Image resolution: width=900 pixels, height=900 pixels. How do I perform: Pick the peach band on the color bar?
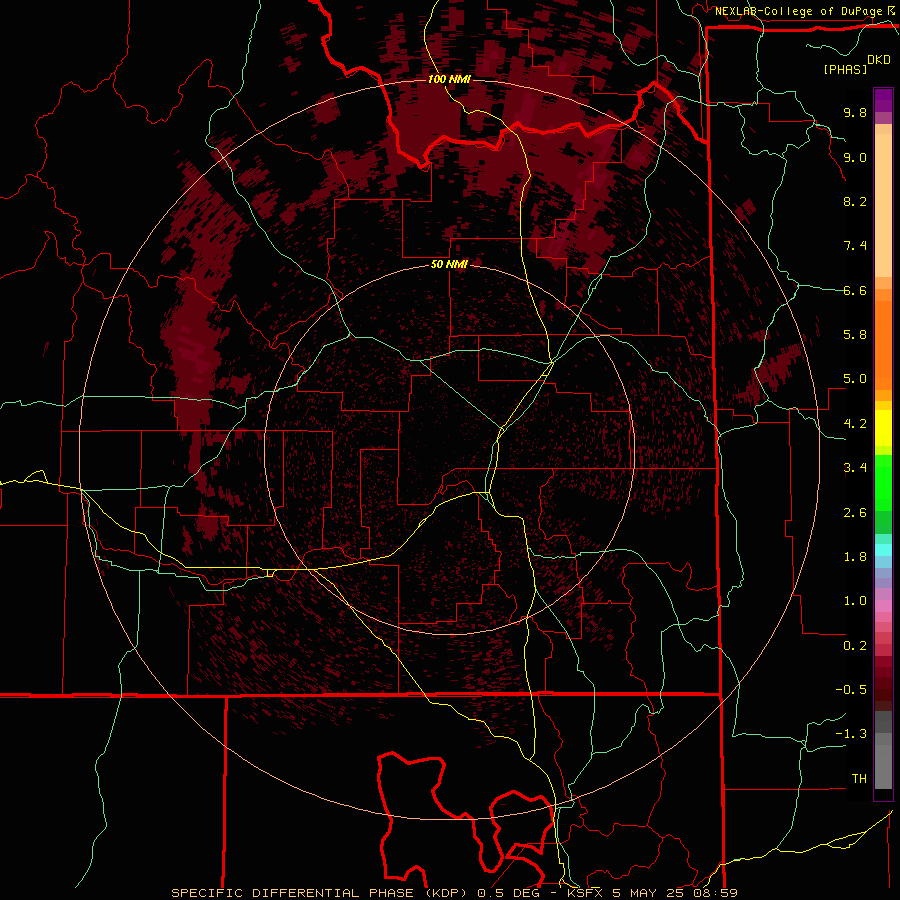point(883,205)
